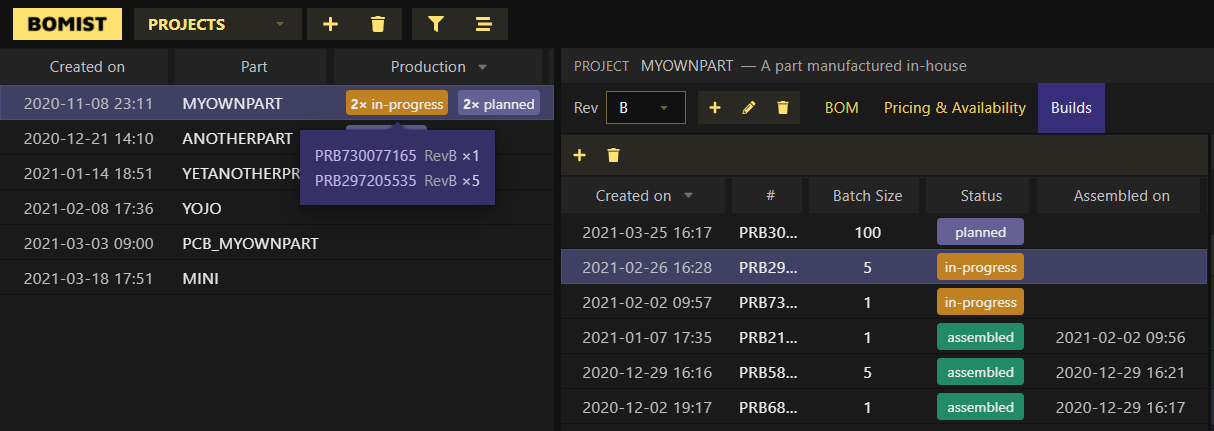The image size is (1214, 431).
Task: Delete revision using trash icon beside pencil
Action: 783,108
